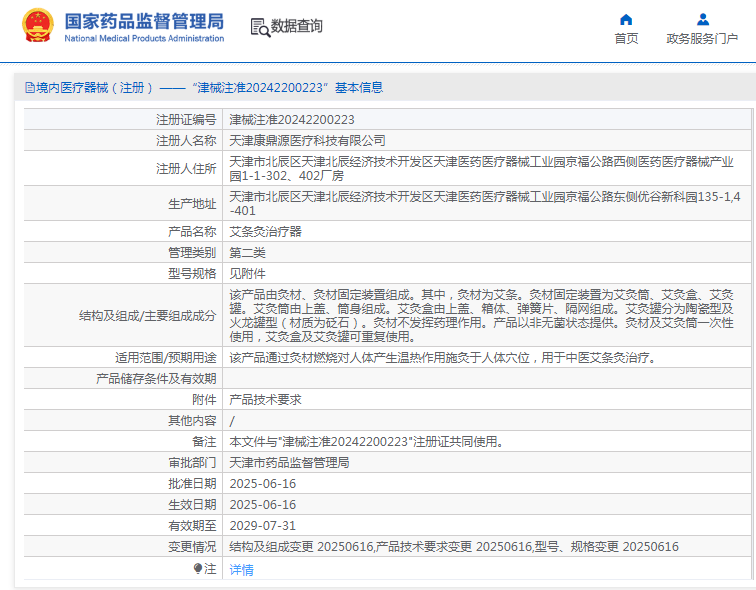756x590 pixels.
Task: Click the 附件 value 产品技术要求
Action: [x=265, y=400]
